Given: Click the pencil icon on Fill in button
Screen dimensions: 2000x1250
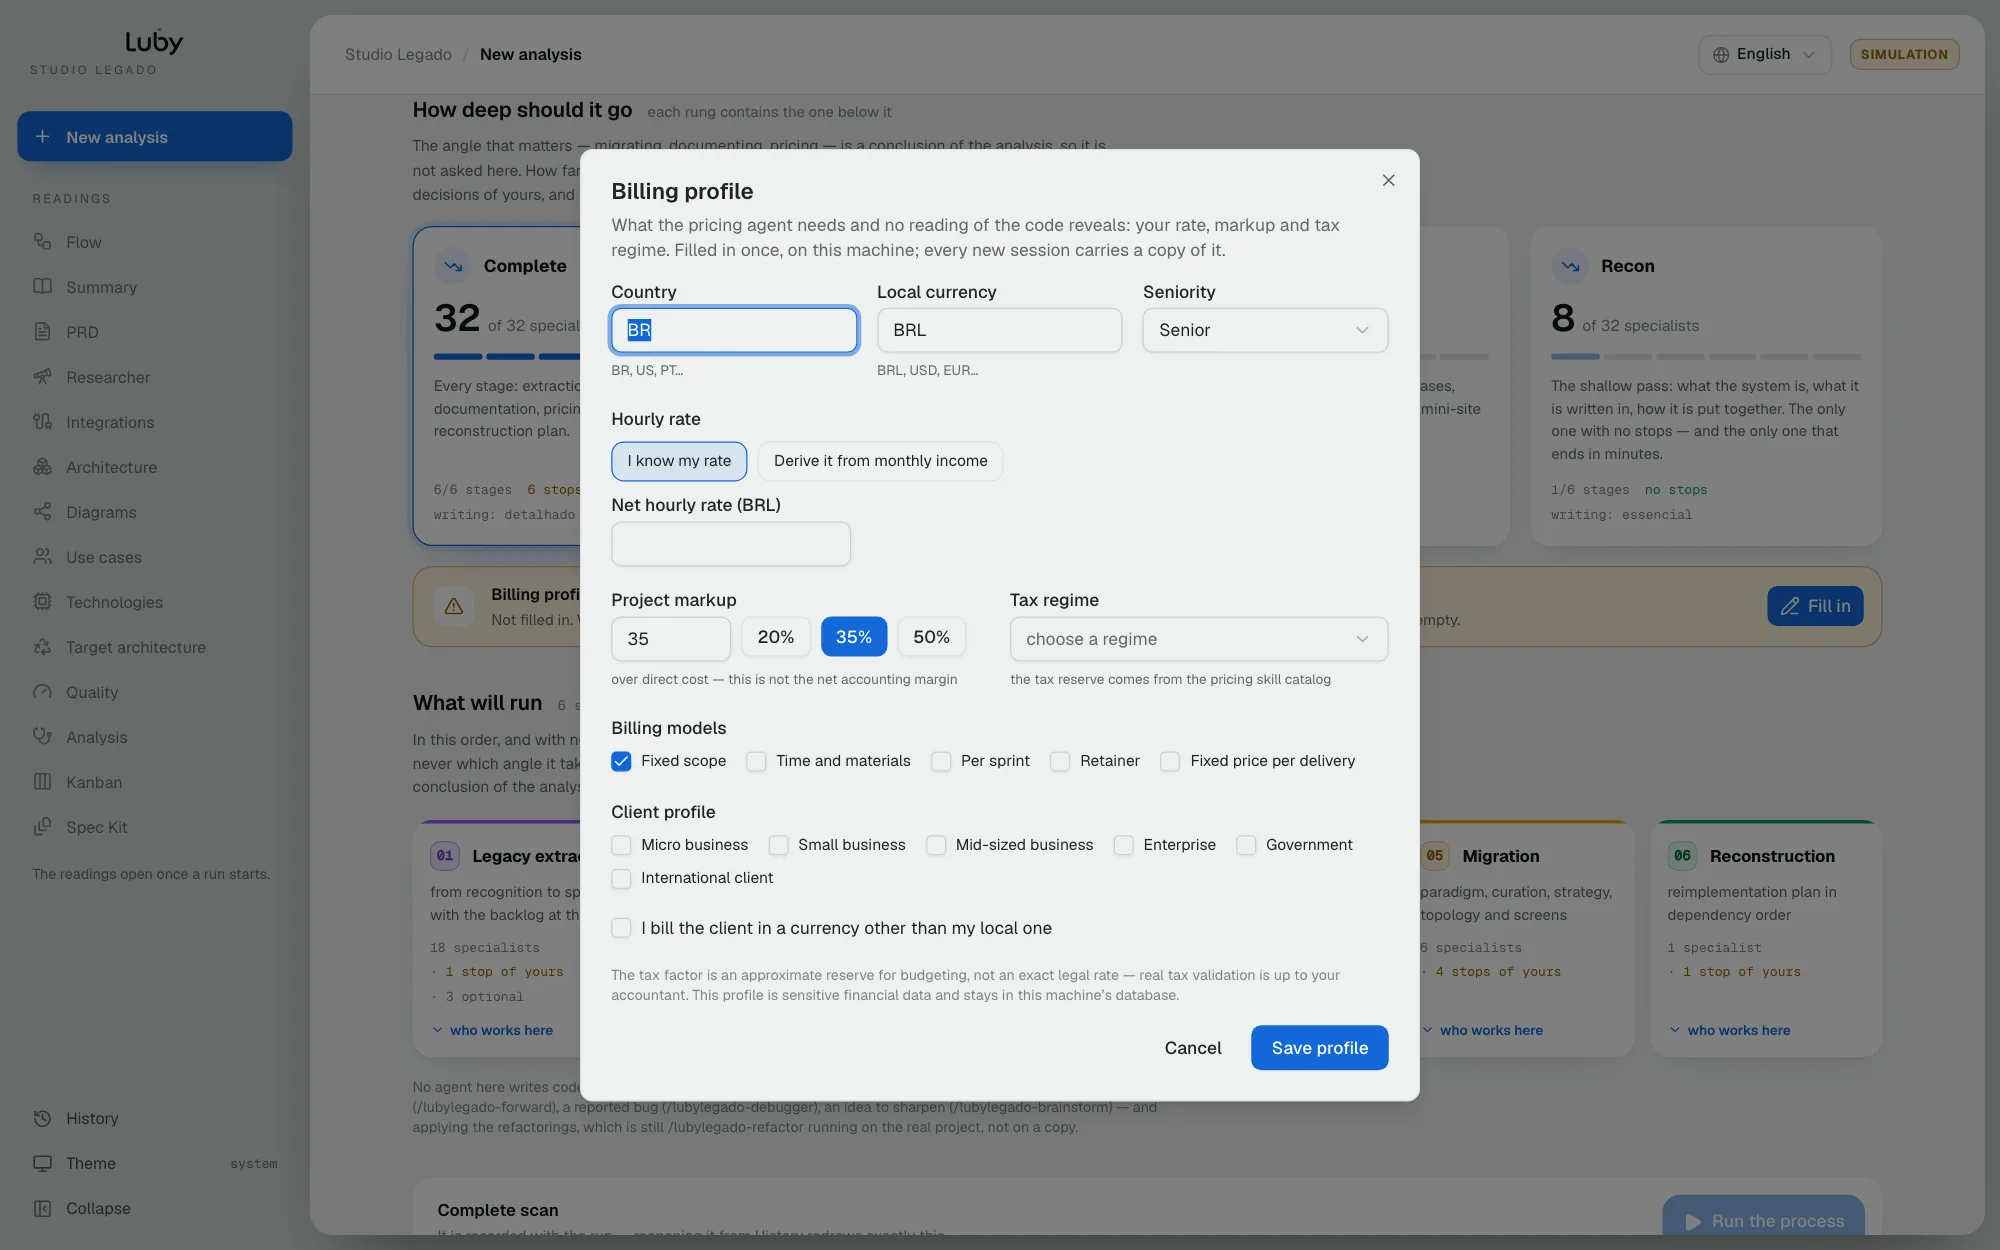Looking at the screenshot, I should click(x=1790, y=606).
